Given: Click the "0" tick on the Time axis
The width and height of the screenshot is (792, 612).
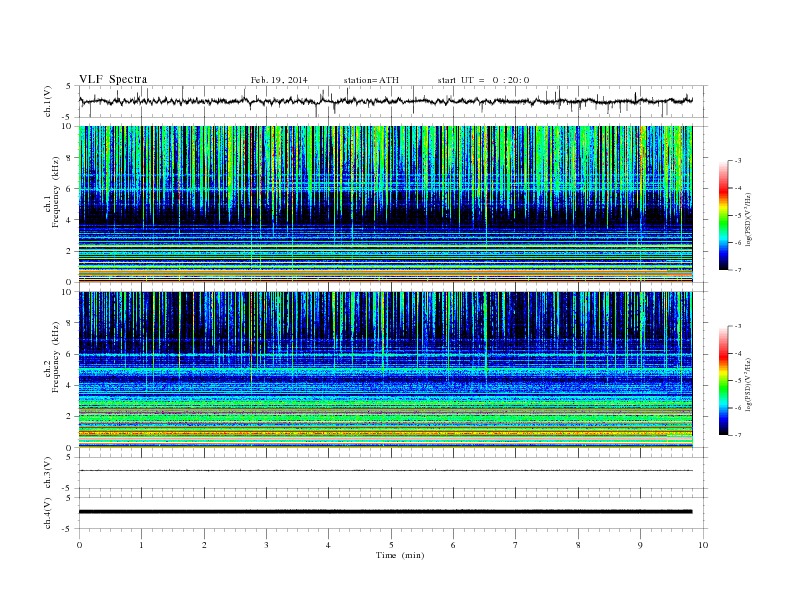Looking at the screenshot, I should coord(79,545).
